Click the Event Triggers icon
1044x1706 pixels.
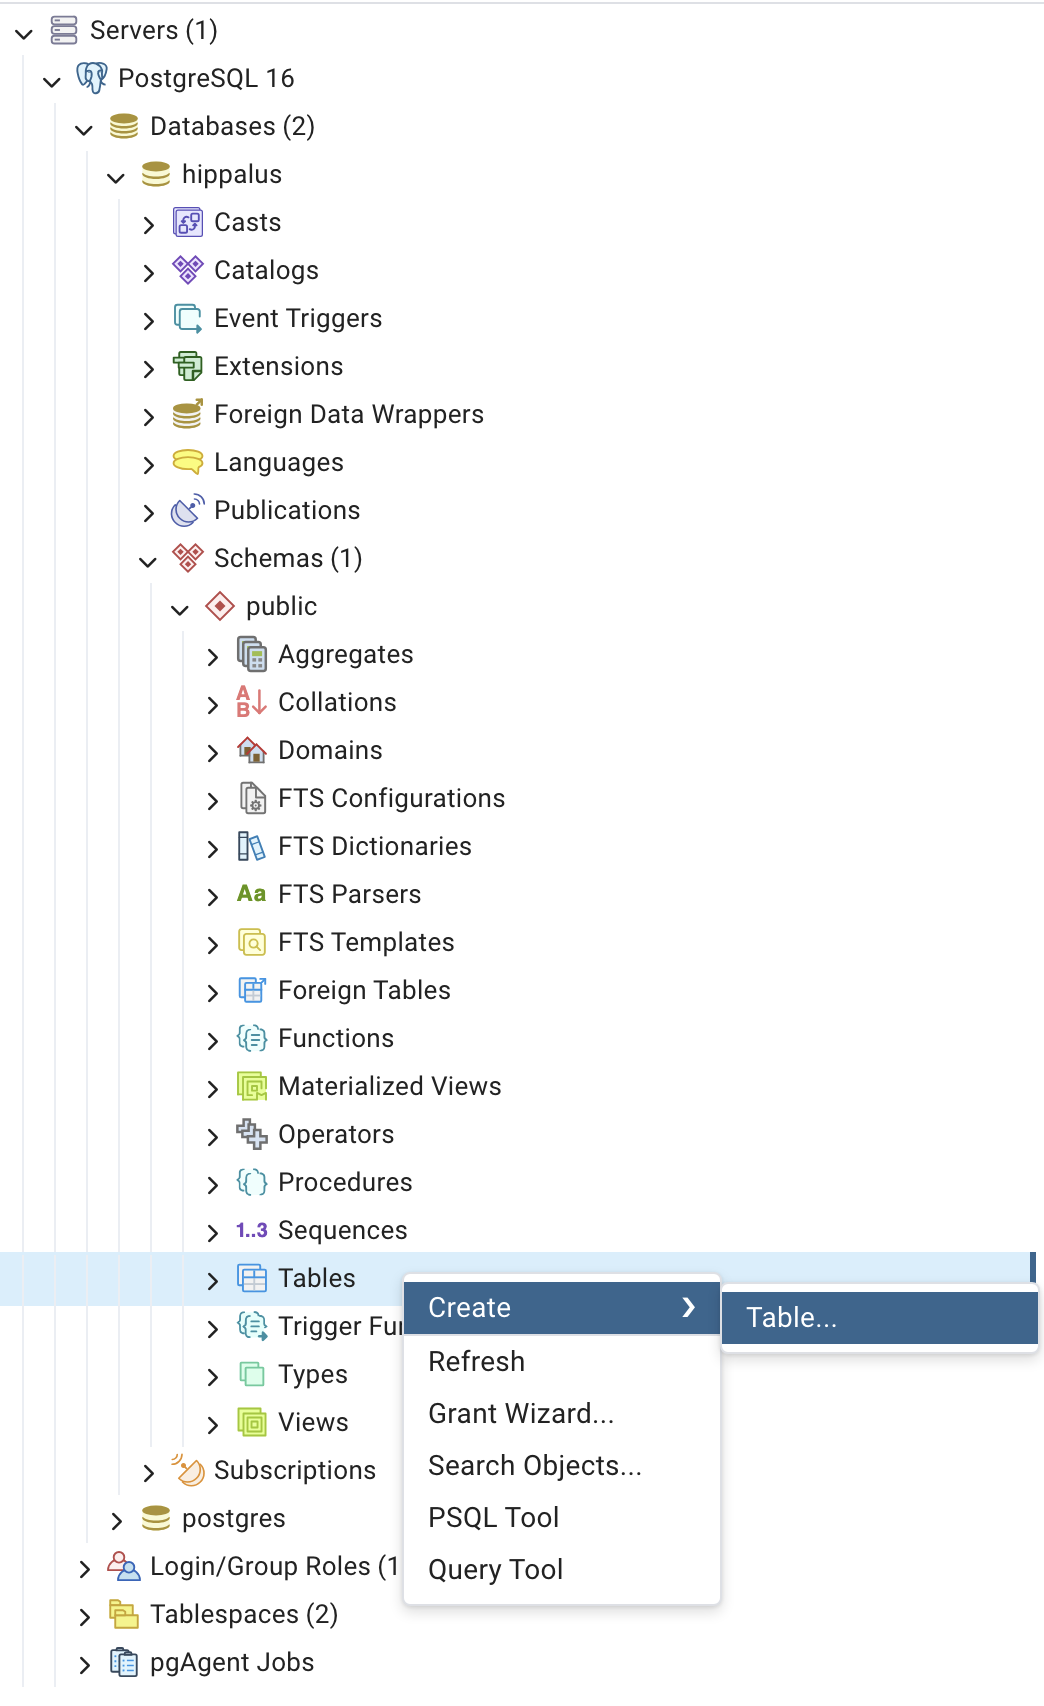coord(188,318)
